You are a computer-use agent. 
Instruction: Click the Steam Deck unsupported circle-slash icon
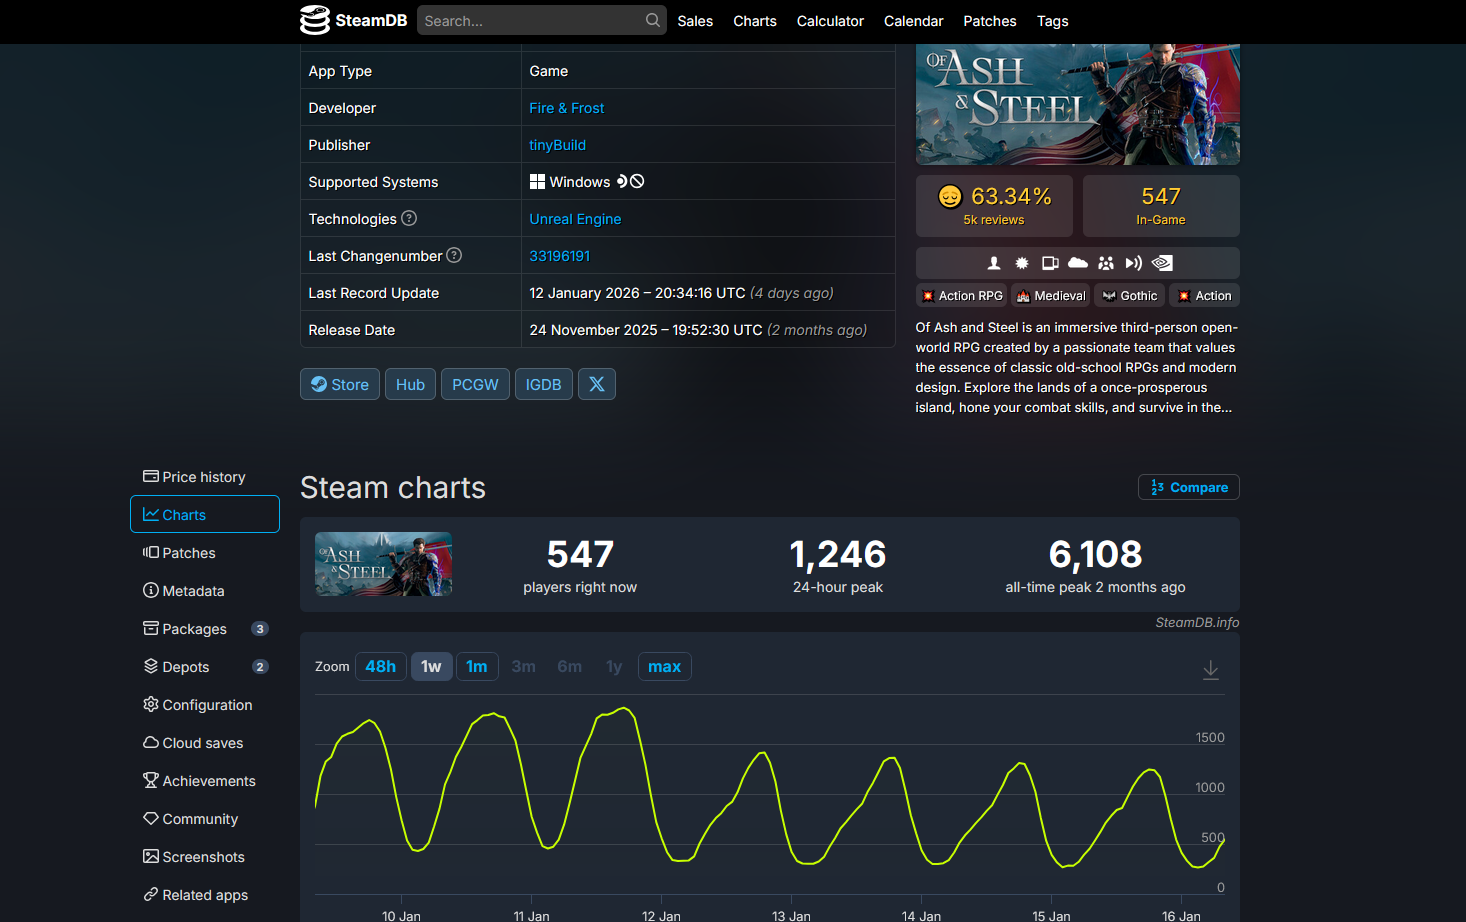pos(637,181)
